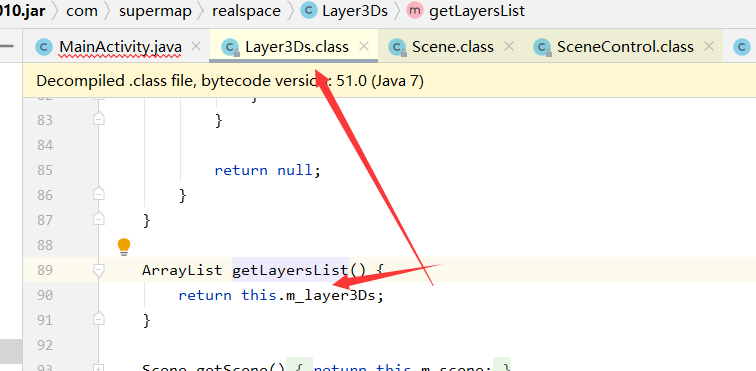Collapse the fold marker on line 83
This screenshot has height=371, width=756.
99,119
